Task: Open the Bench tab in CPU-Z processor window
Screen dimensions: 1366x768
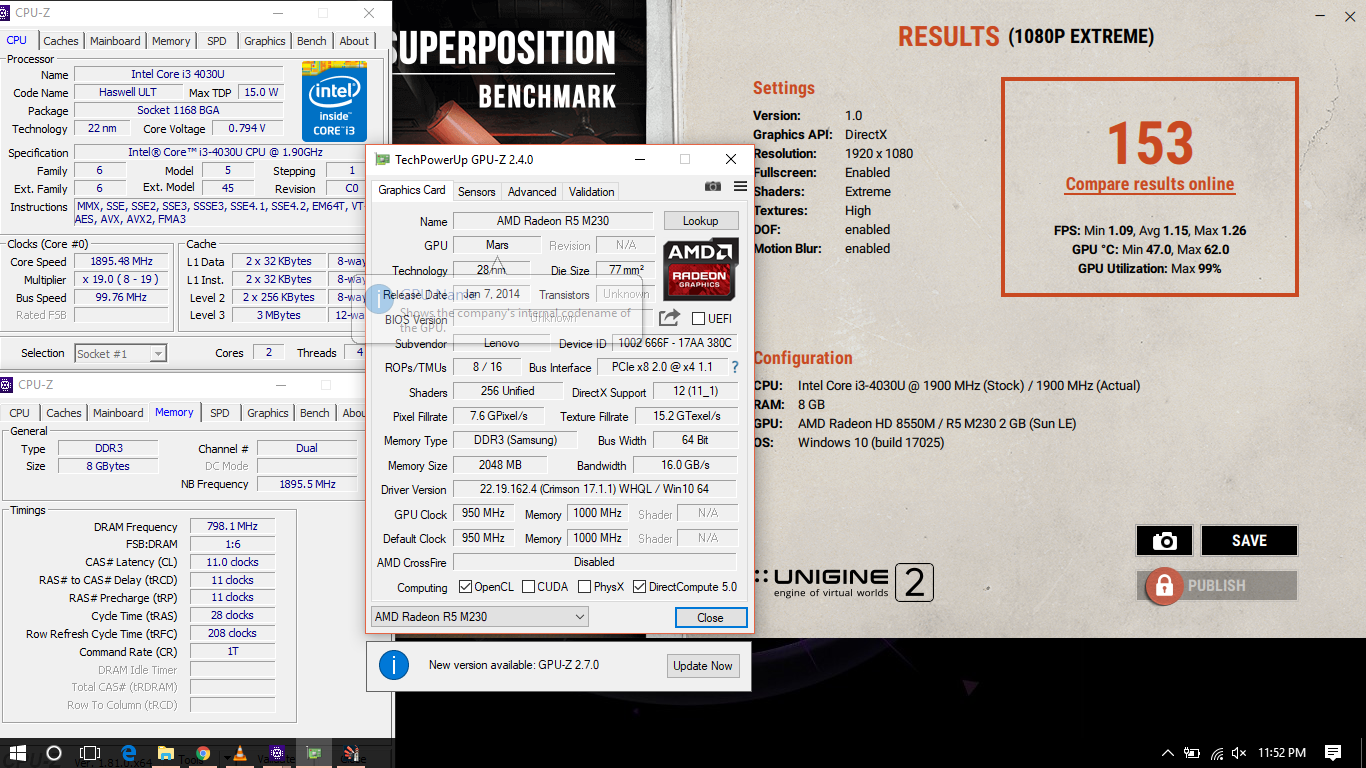Action: [312, 41]
